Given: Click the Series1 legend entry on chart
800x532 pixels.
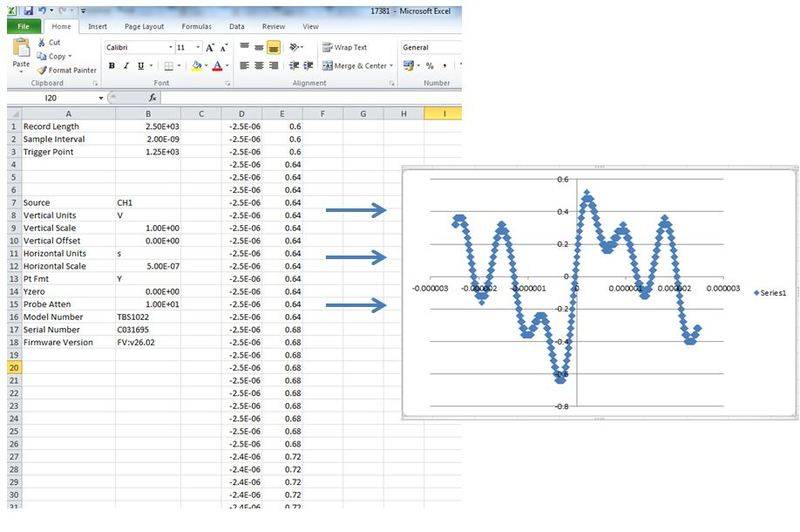Looking at the screenshot, I should [x=770, y=293].
